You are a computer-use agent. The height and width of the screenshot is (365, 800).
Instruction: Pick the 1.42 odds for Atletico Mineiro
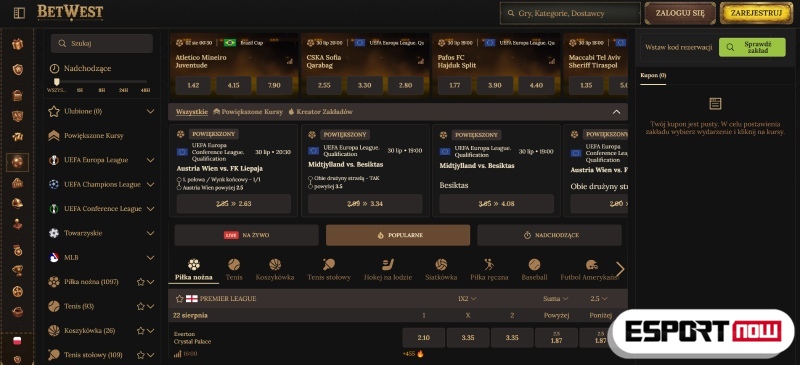193,85
